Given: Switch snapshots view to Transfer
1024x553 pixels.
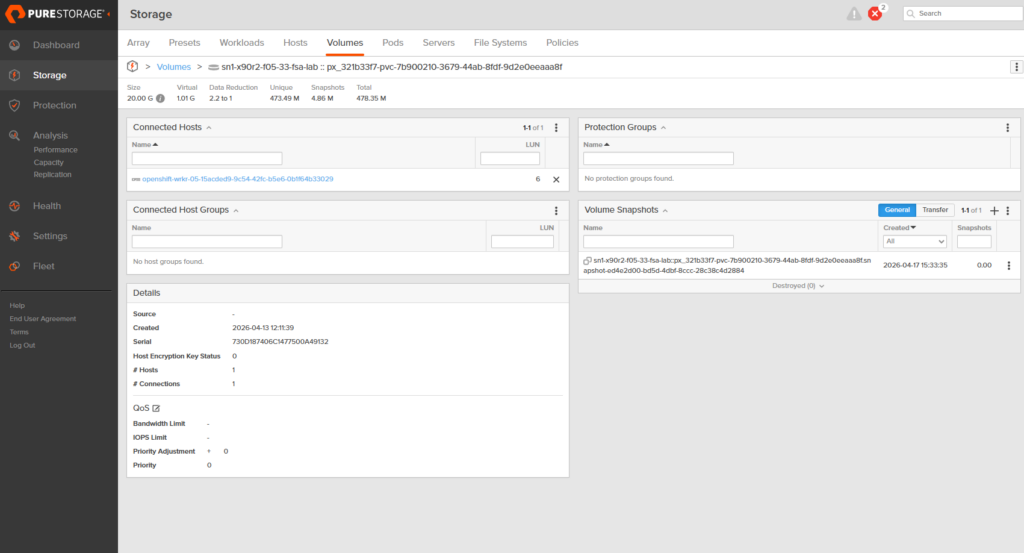Looking at the screenshot, I should 935,210.
